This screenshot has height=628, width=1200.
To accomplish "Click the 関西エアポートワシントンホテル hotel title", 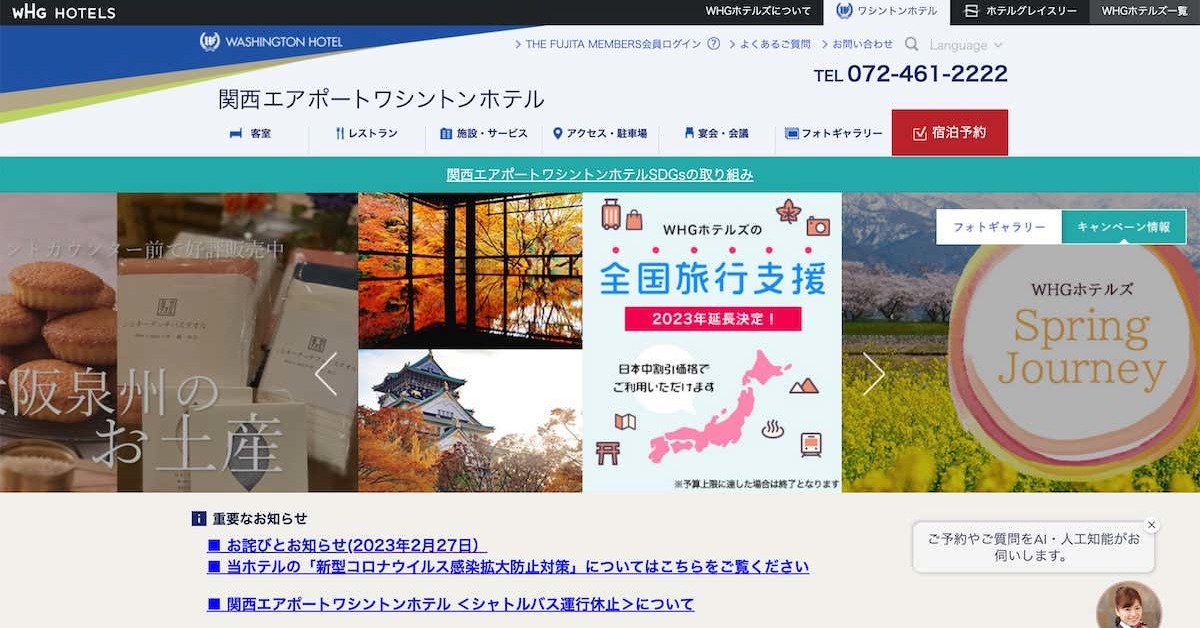I will [381, 99].
